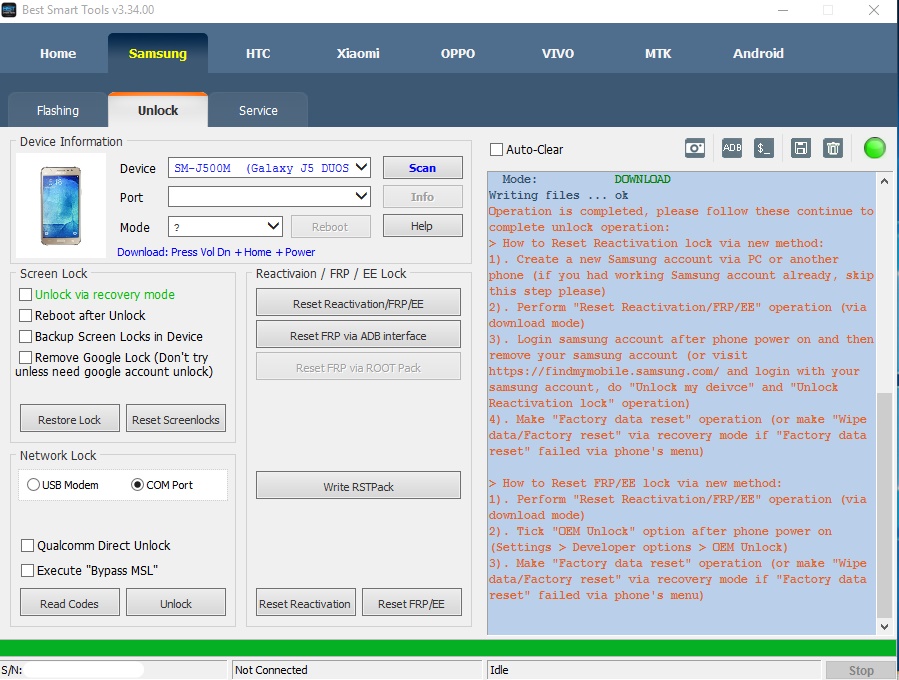Click Reset Screenlocks
The image size is (899, 680).
click(175, 419)
